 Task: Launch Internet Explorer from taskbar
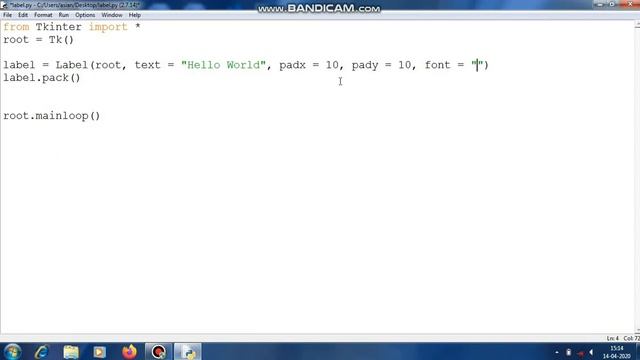[x=42, y=351]
